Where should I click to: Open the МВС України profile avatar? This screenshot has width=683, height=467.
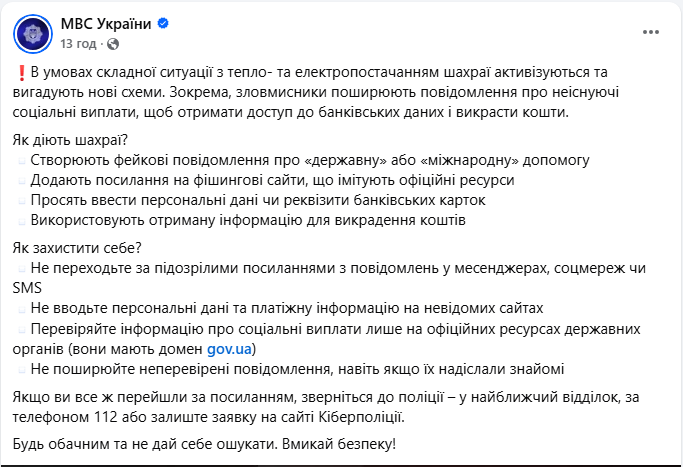[34, 33]
